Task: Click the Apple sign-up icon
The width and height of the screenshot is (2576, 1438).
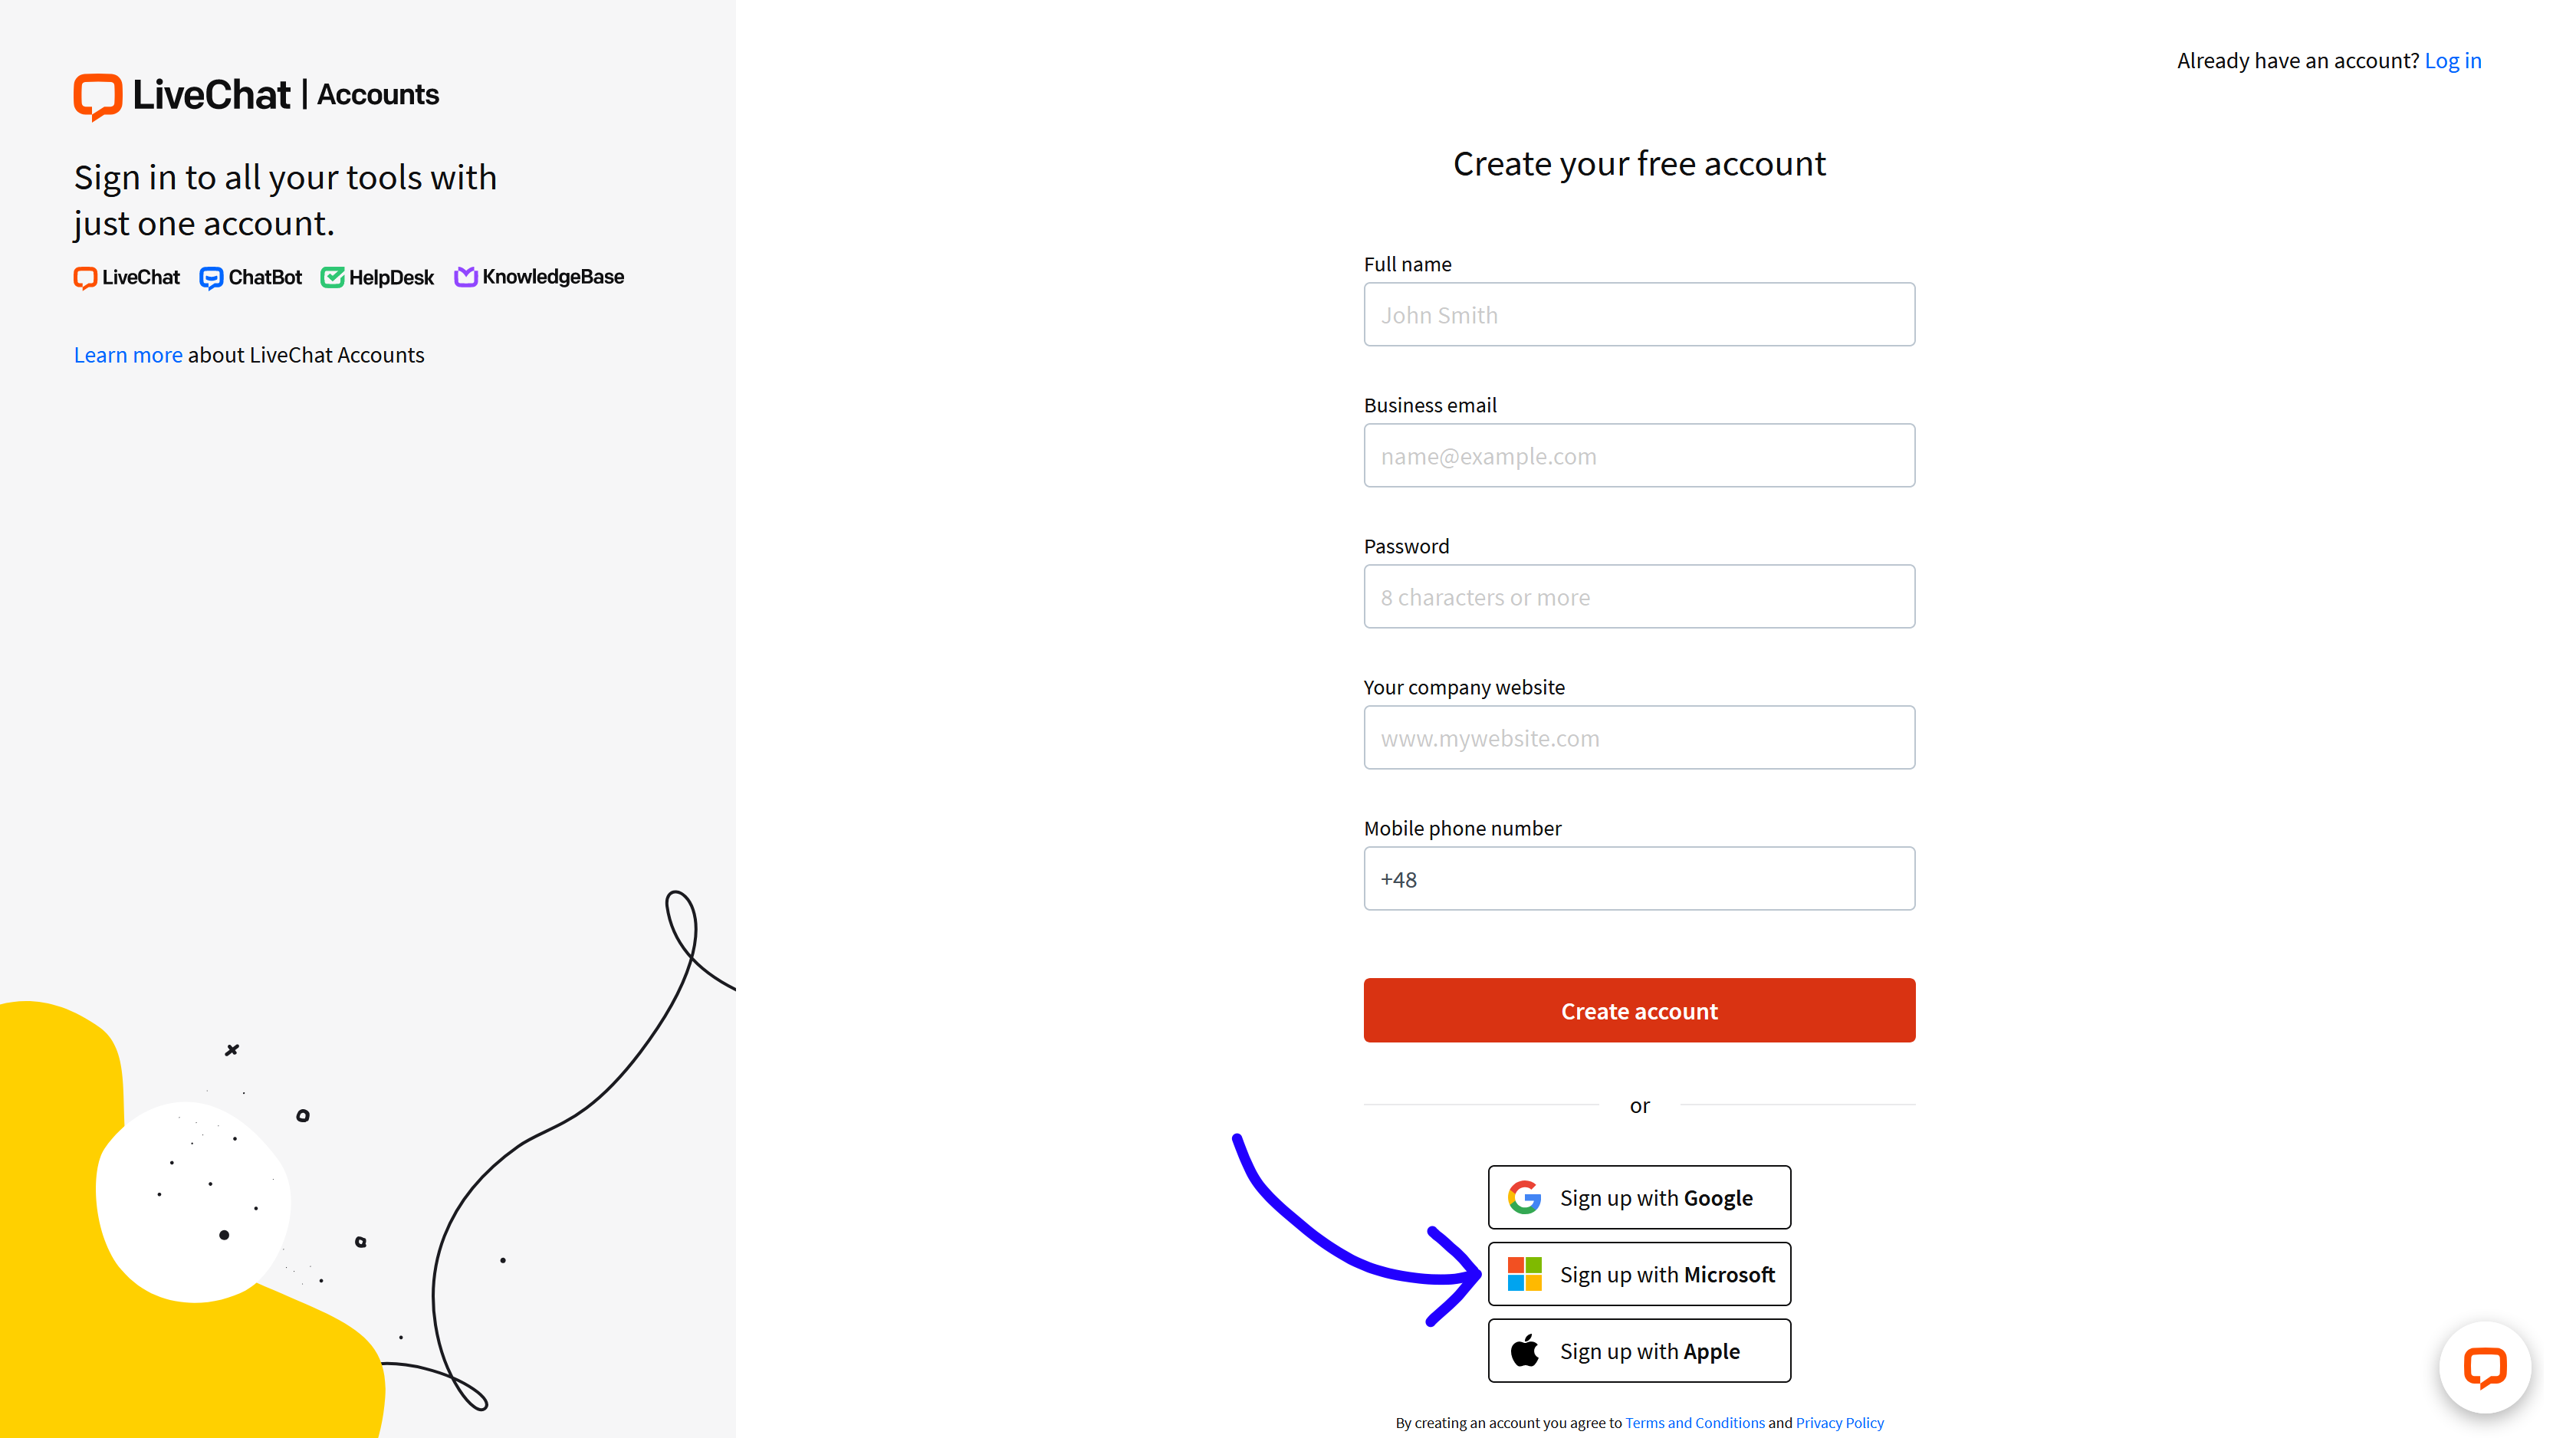Action: point(1523,1350)
